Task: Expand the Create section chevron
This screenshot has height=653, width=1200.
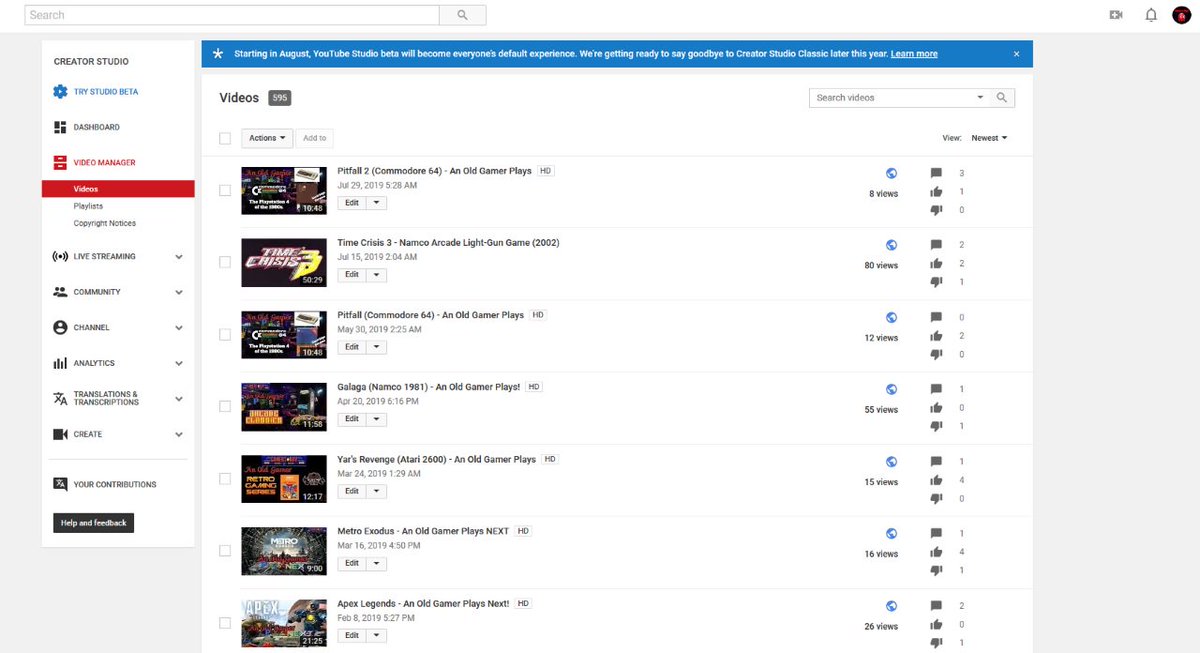Action: [179, 435]
